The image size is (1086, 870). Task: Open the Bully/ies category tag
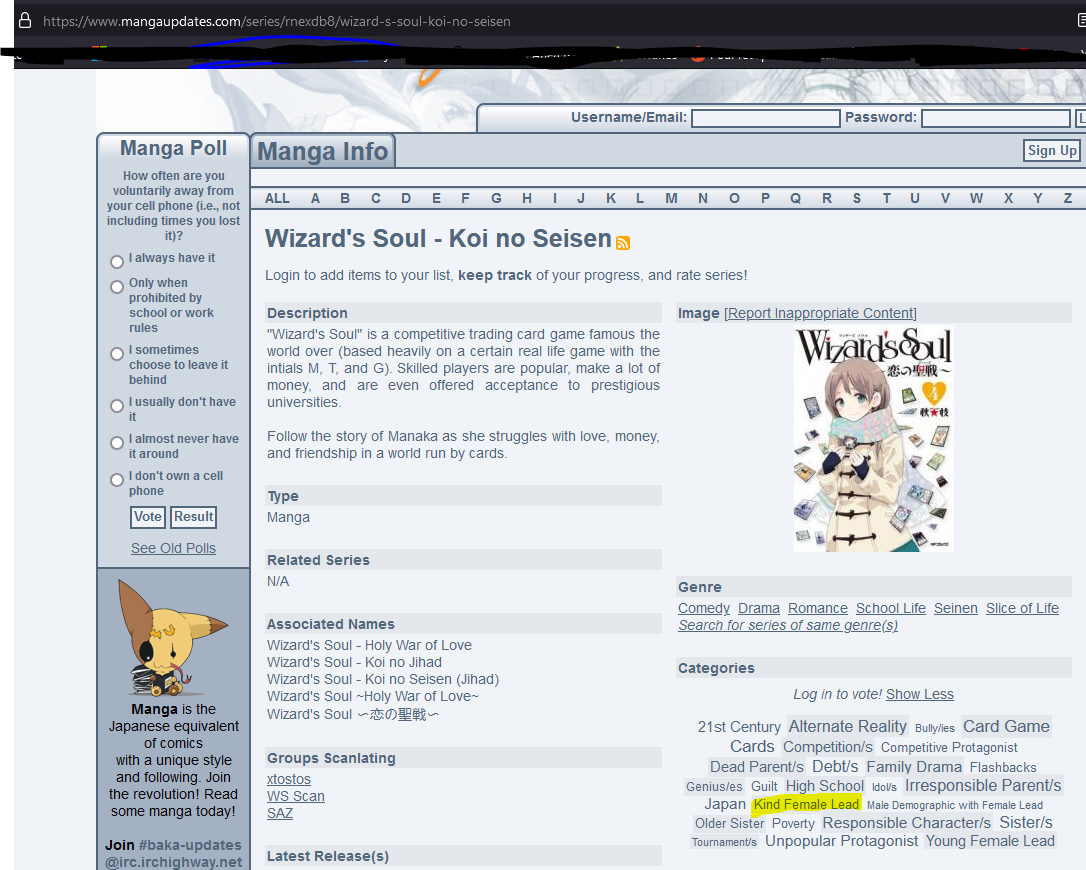(934, 728)
